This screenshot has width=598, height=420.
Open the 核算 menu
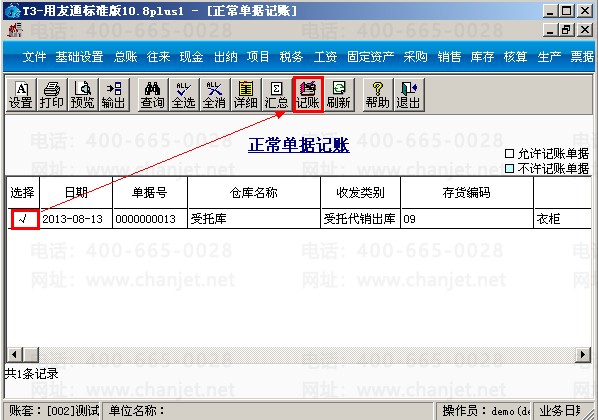coord(516,57)
